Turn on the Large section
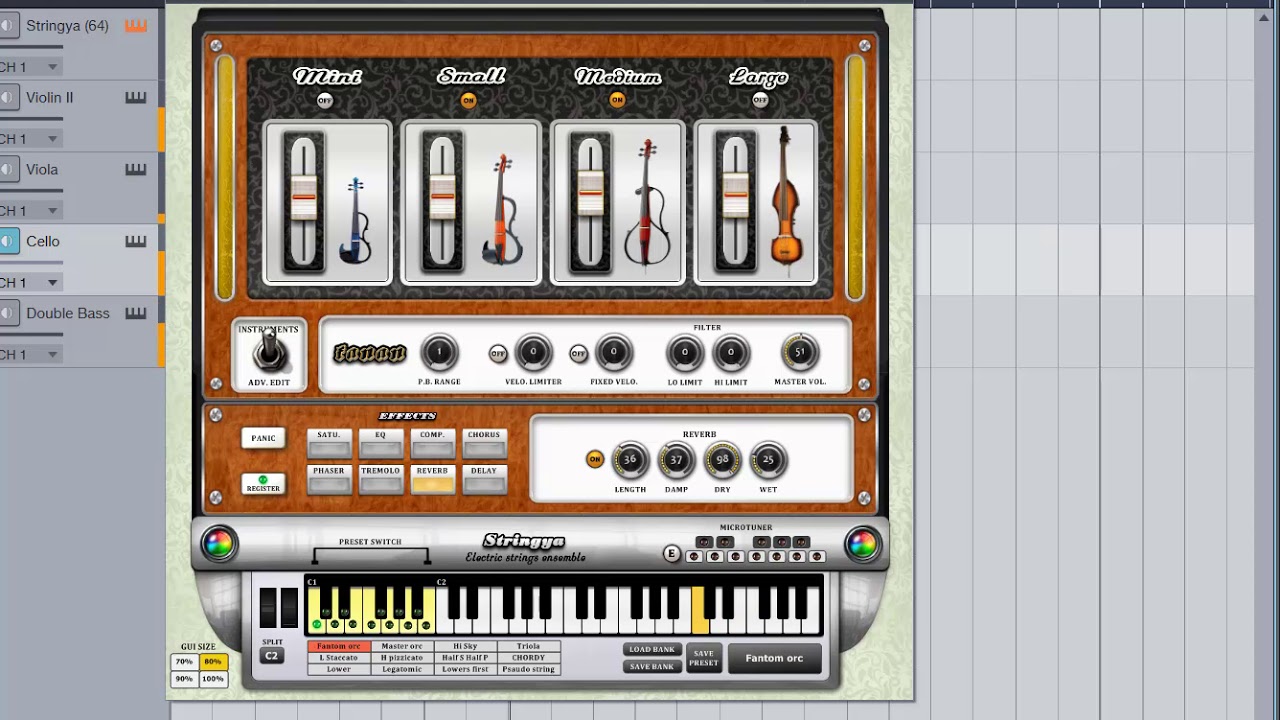Image resolution: width=1280 pixels, height=720 pixels. [760, 100]
